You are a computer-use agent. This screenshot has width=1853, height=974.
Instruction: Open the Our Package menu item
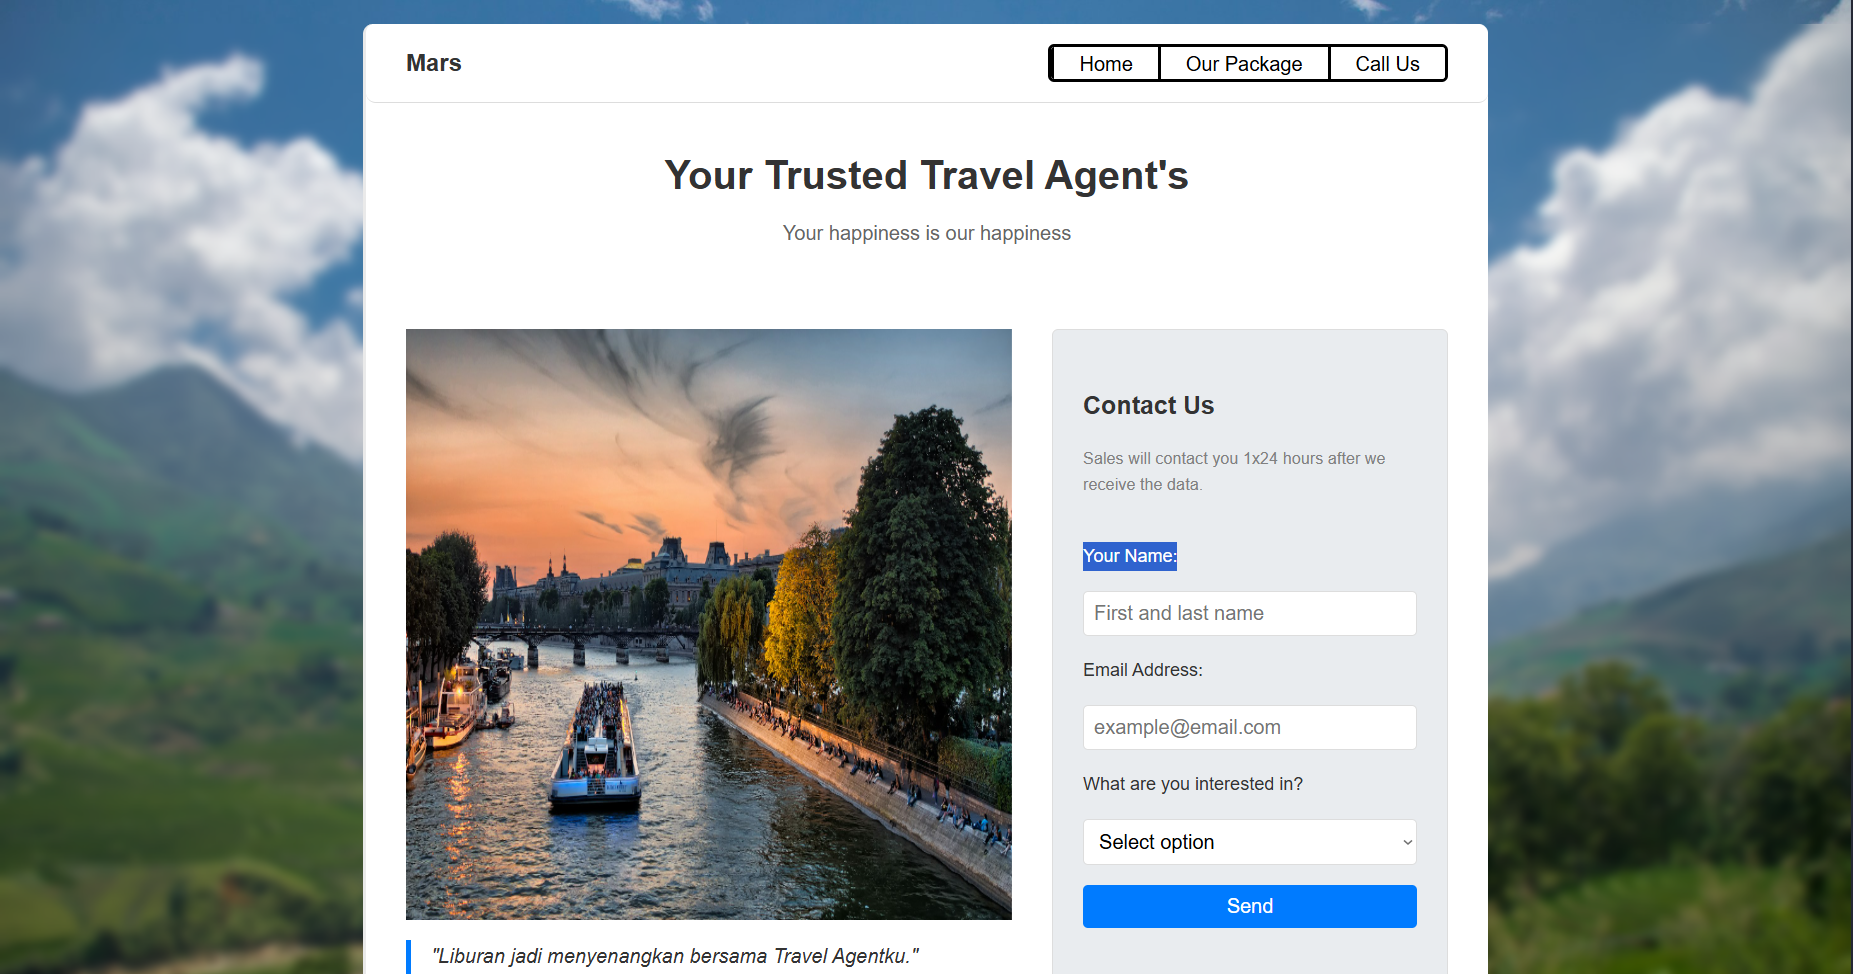(x=1244, y=64)
